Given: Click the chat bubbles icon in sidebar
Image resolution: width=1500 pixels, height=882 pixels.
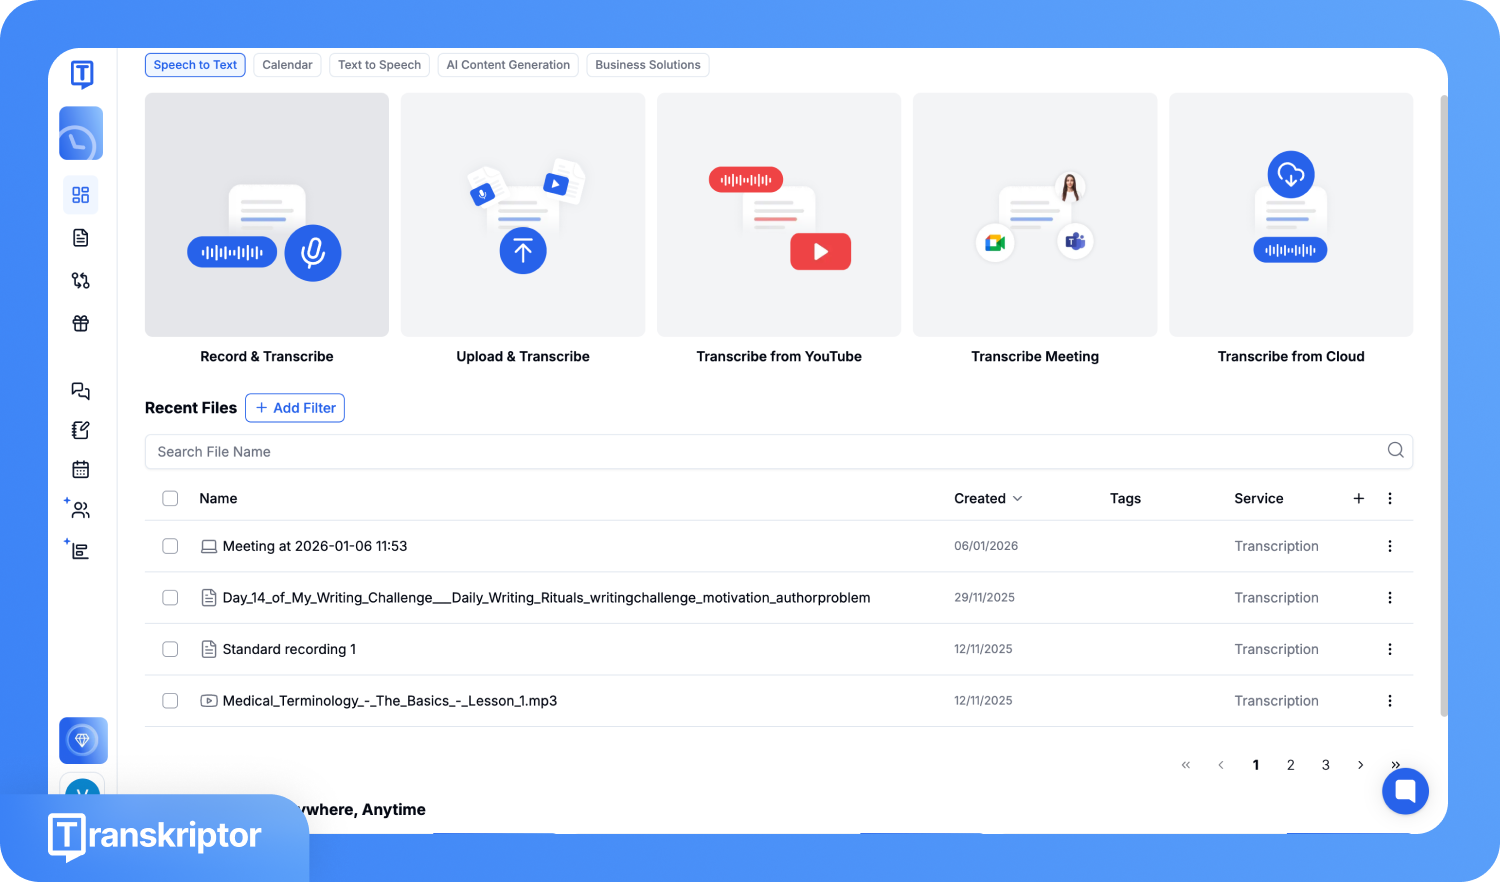Looking at the screenshot, I should point(81,391).
